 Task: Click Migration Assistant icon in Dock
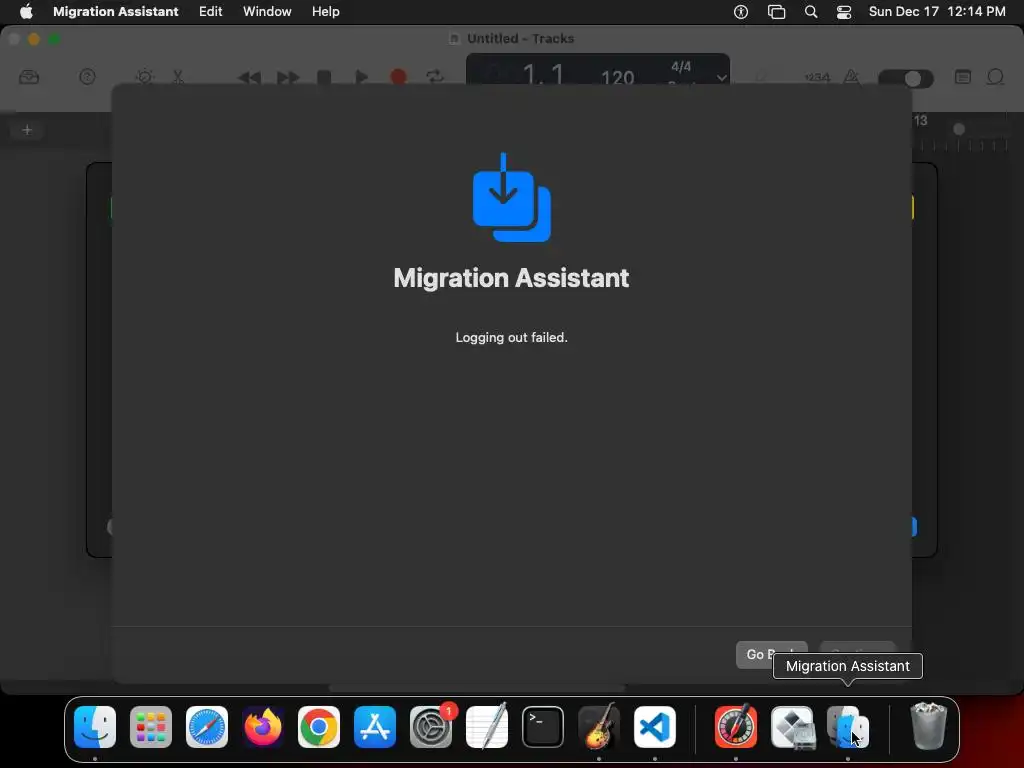(x=848, y=727)
